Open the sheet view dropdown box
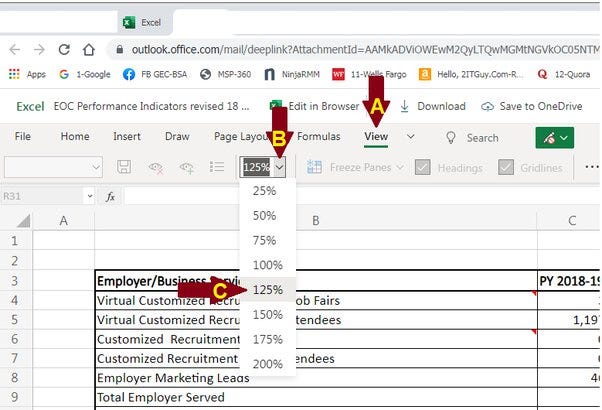This screenshot has width=602, height=410. pyautogui.click(x=53, y=167)
